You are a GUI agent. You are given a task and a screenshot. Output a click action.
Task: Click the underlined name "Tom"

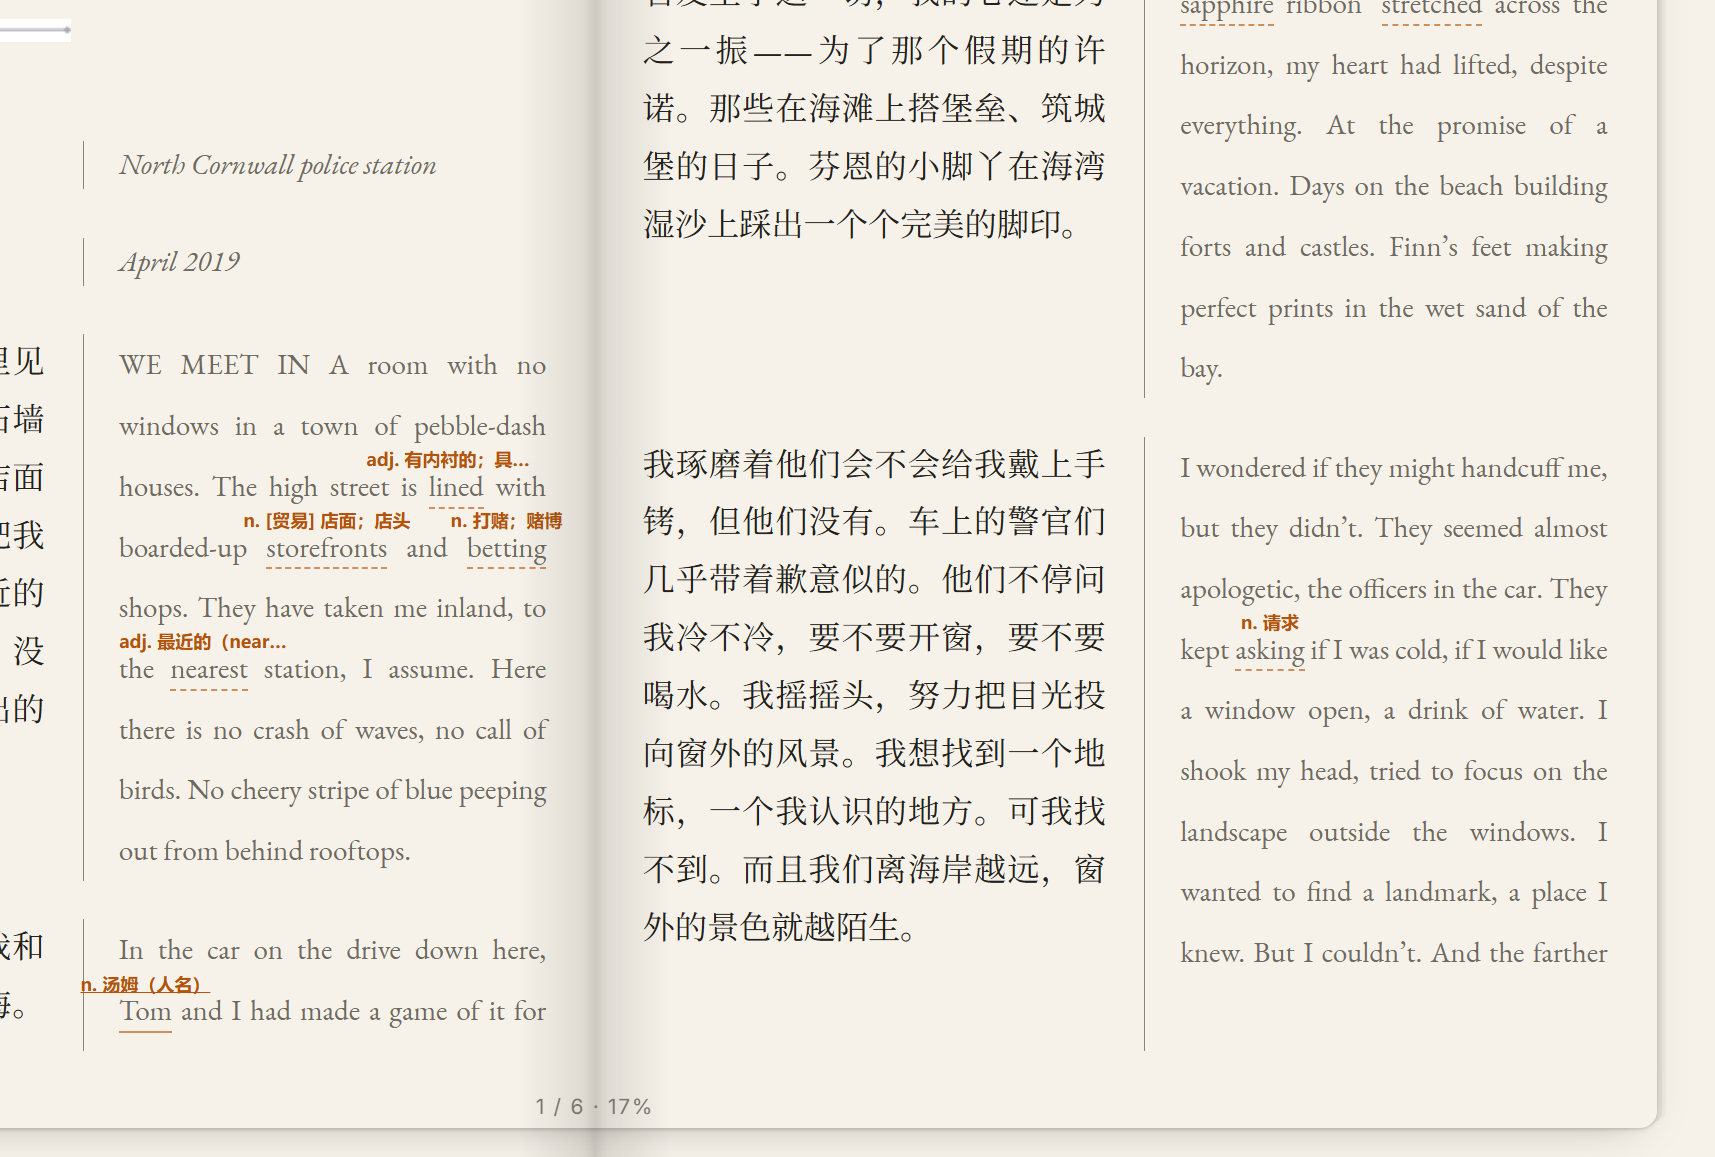pos(145,1011)
